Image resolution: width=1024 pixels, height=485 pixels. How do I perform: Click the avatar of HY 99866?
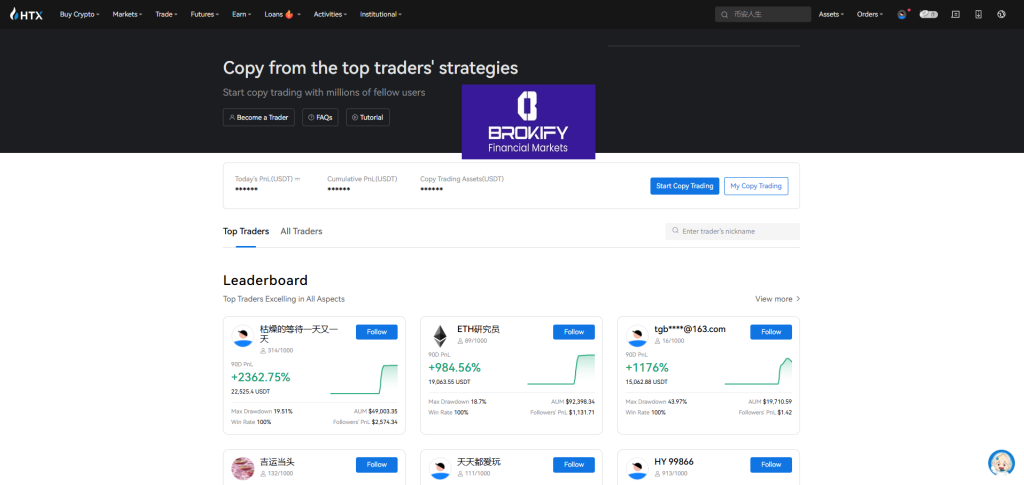click(x=637, y=468)
